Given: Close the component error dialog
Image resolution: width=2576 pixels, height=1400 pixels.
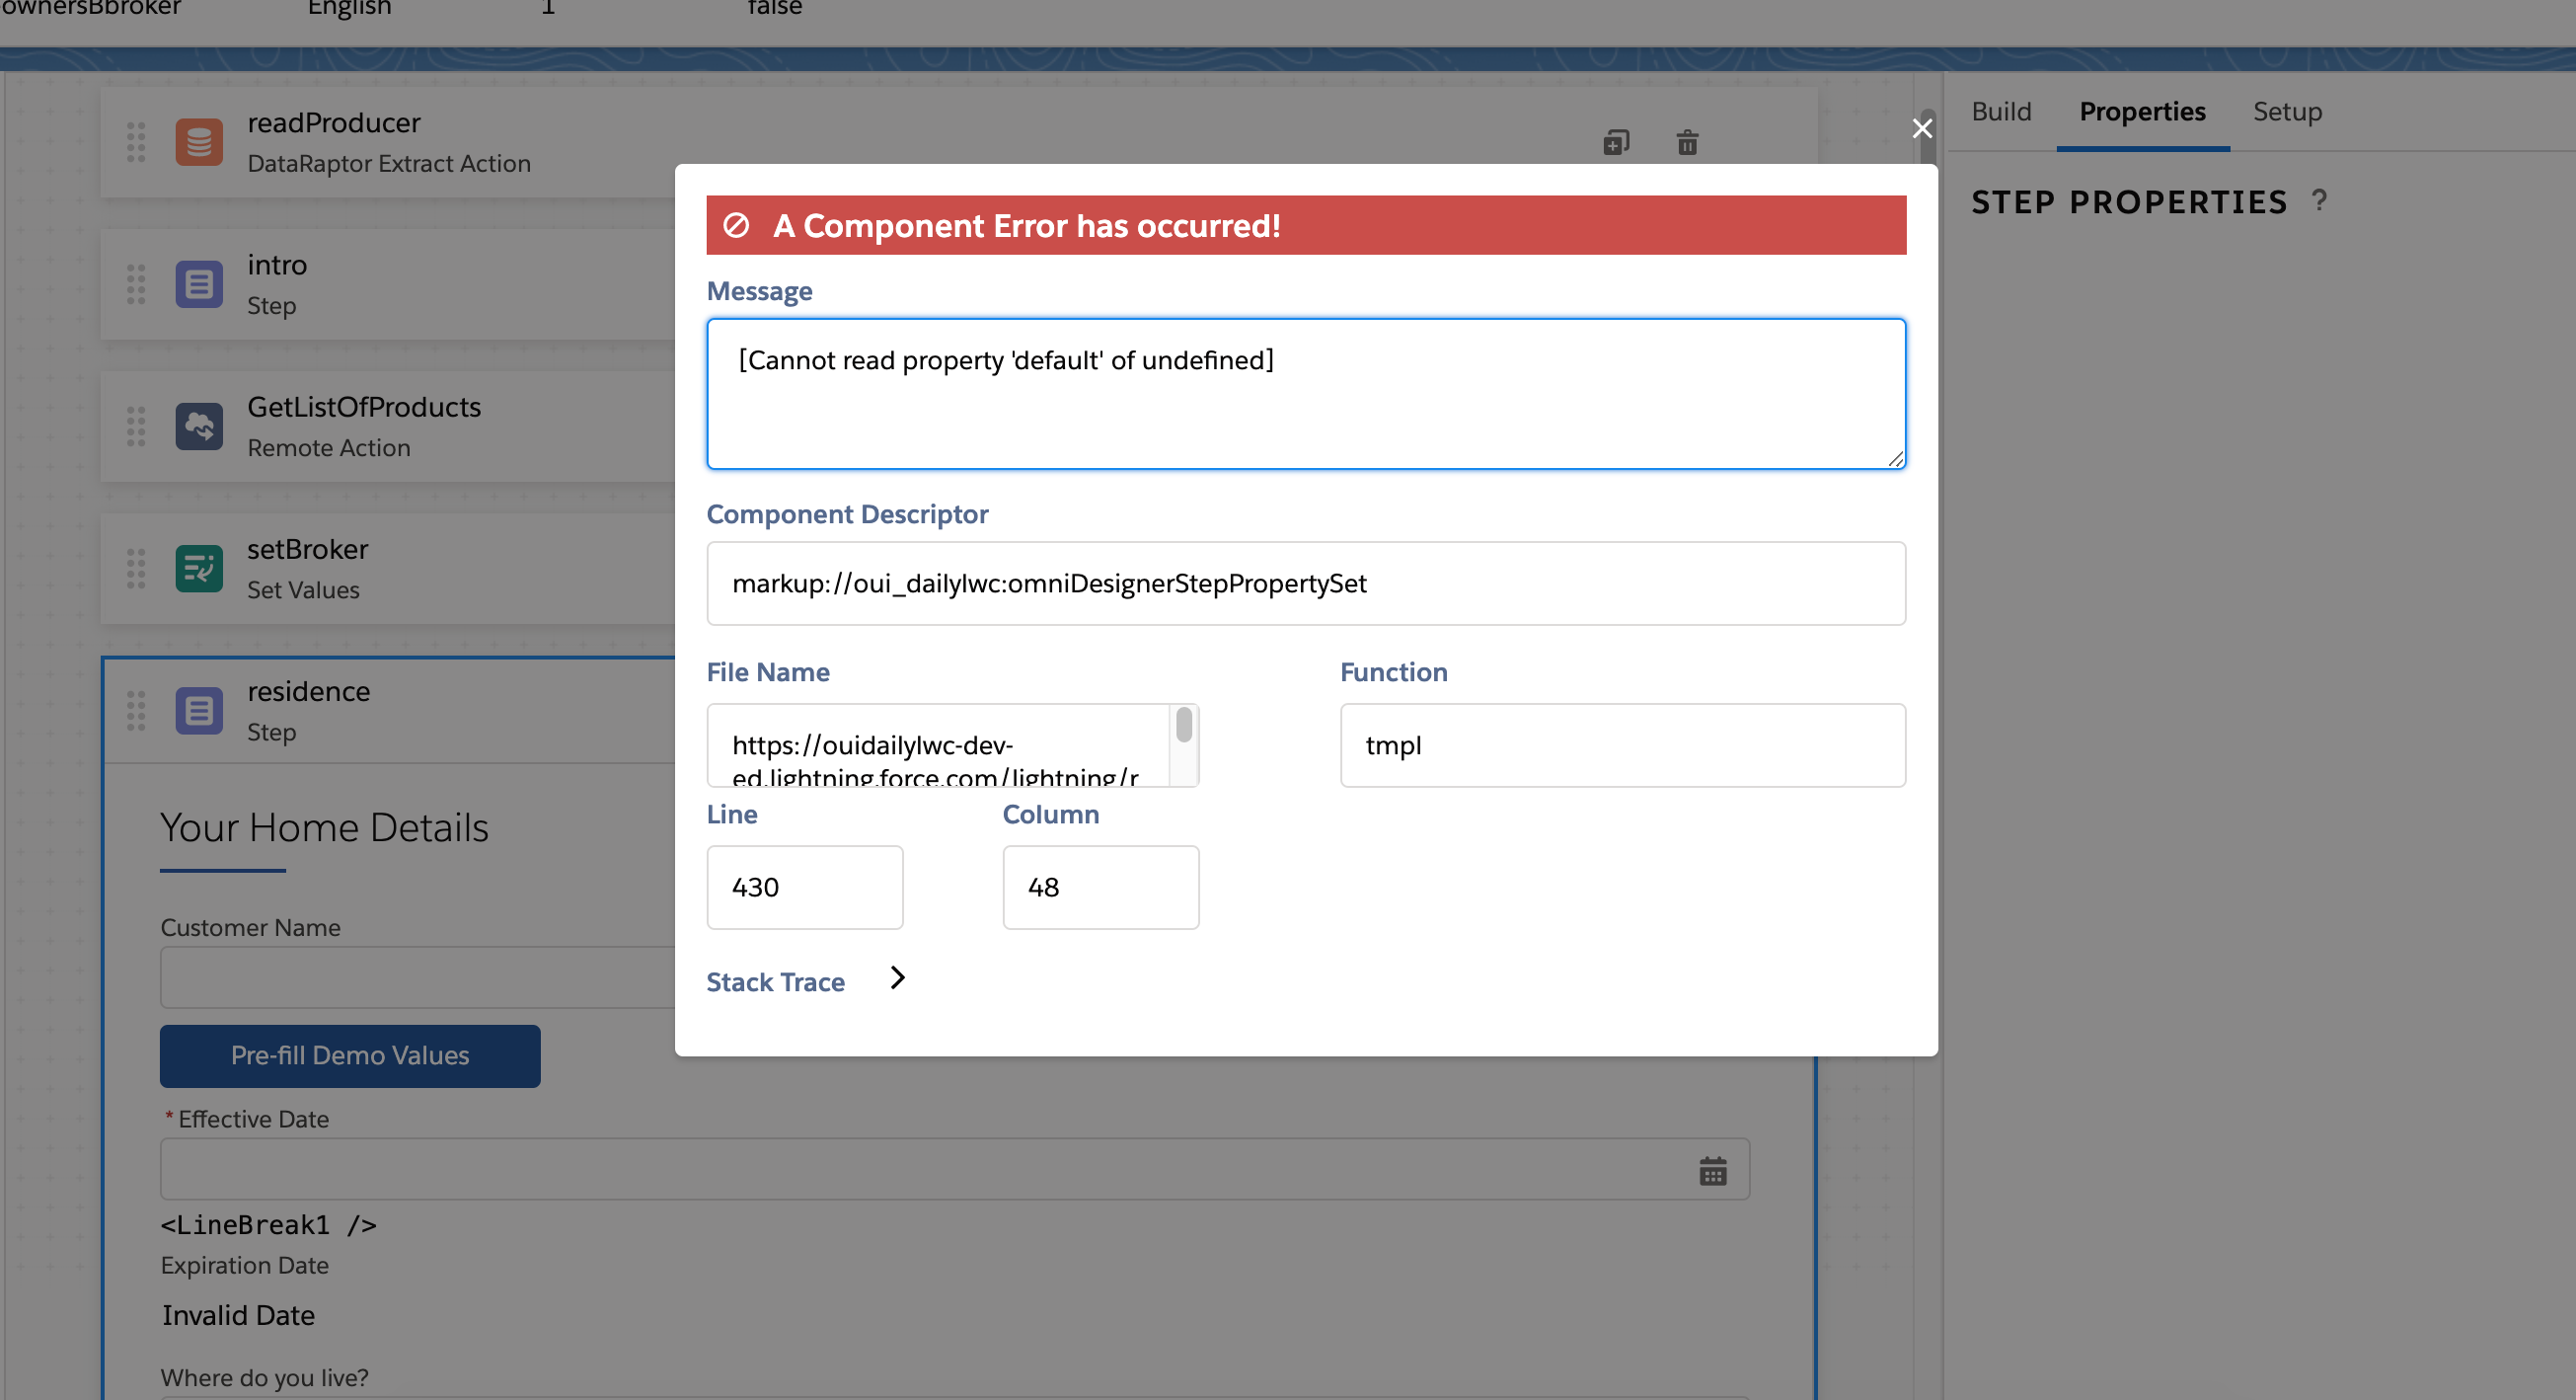Looking at the screenshot, I should [1922, 128].
